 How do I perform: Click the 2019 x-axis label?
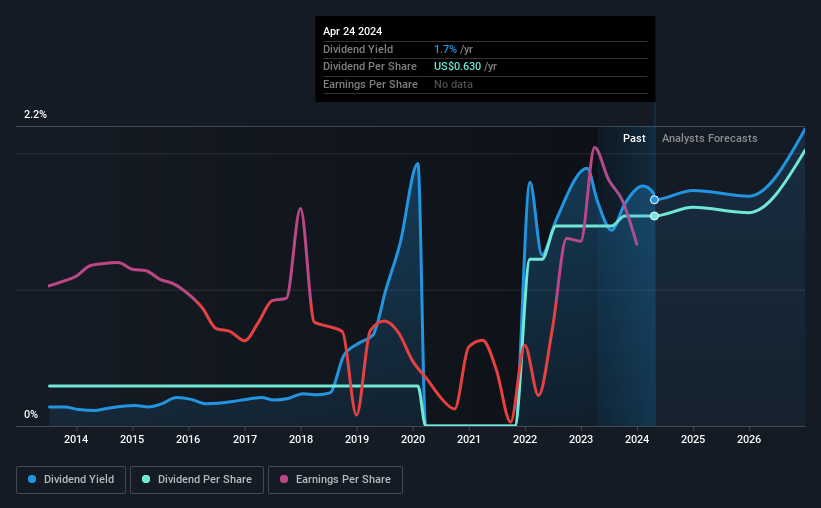click(x=357, y=439)
